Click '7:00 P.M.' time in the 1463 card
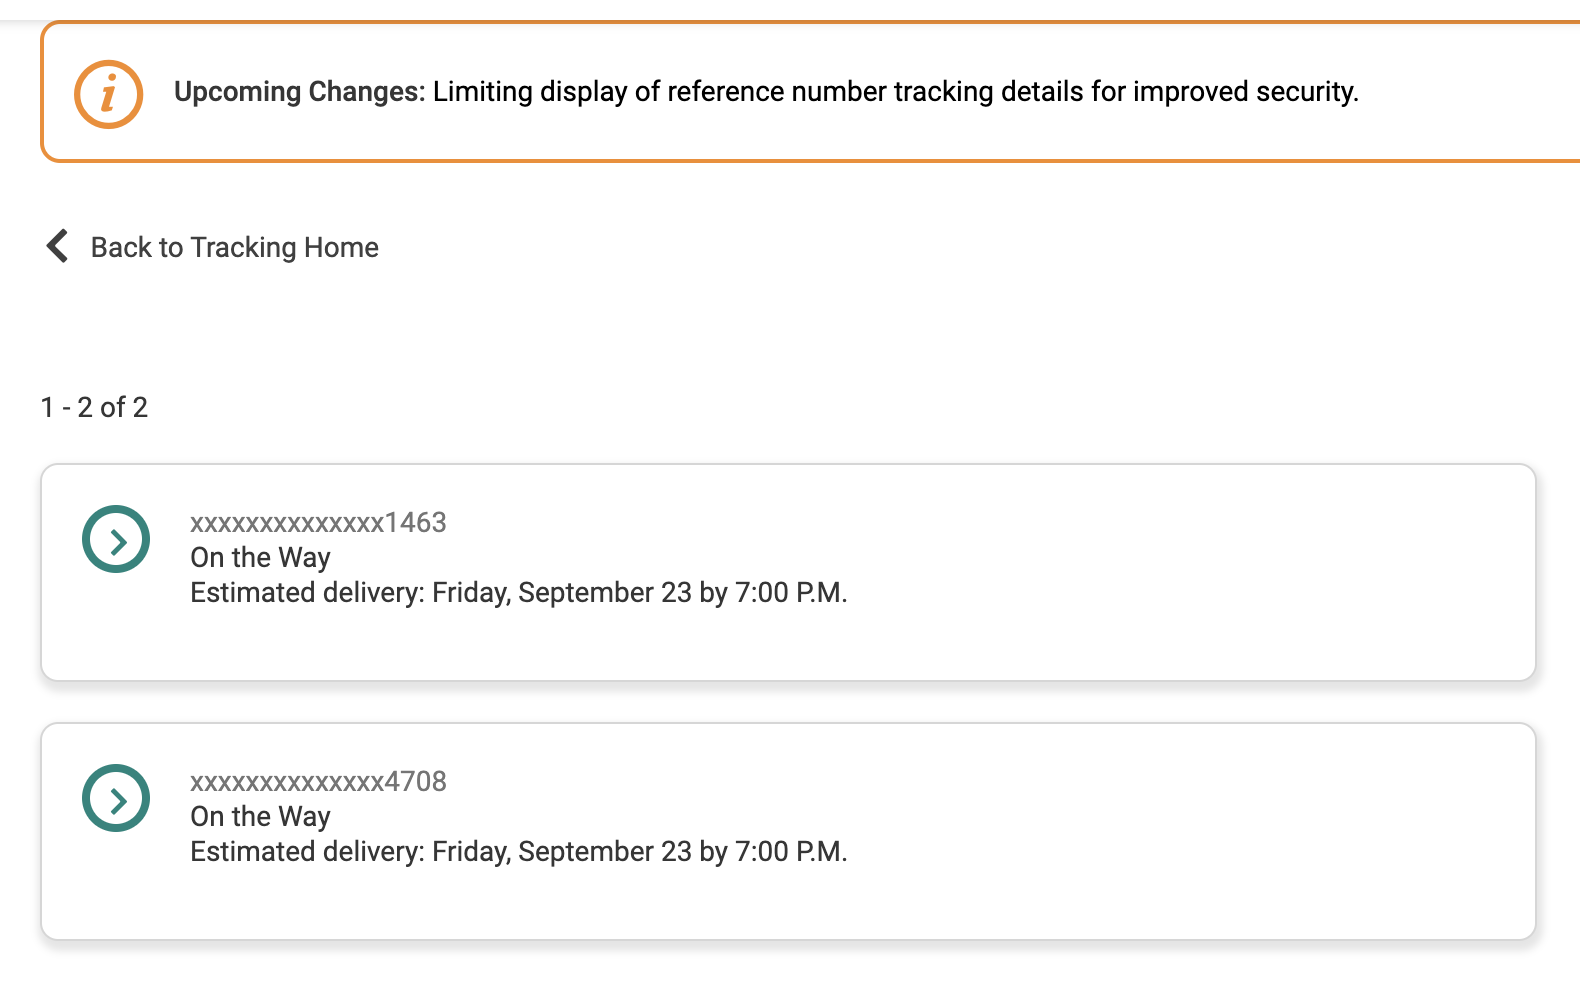 click(790, 592)
